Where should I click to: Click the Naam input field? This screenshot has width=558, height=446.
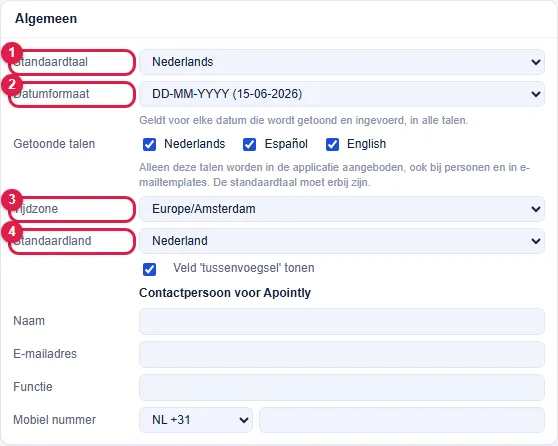pyautogui.click(x=342, y=321)
